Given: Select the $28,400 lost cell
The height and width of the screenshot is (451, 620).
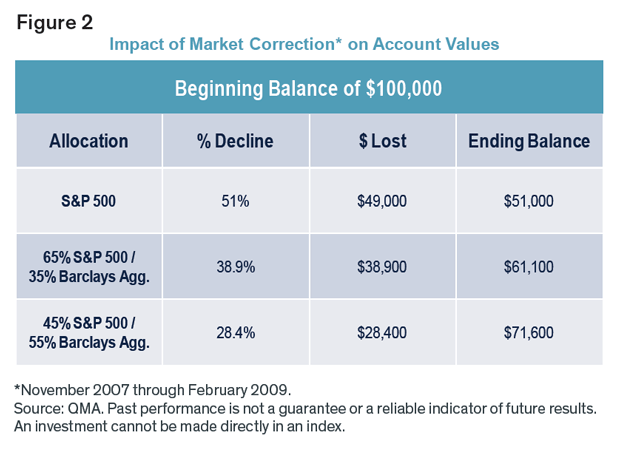Looking at the screenshot, I should click(382, 332).
